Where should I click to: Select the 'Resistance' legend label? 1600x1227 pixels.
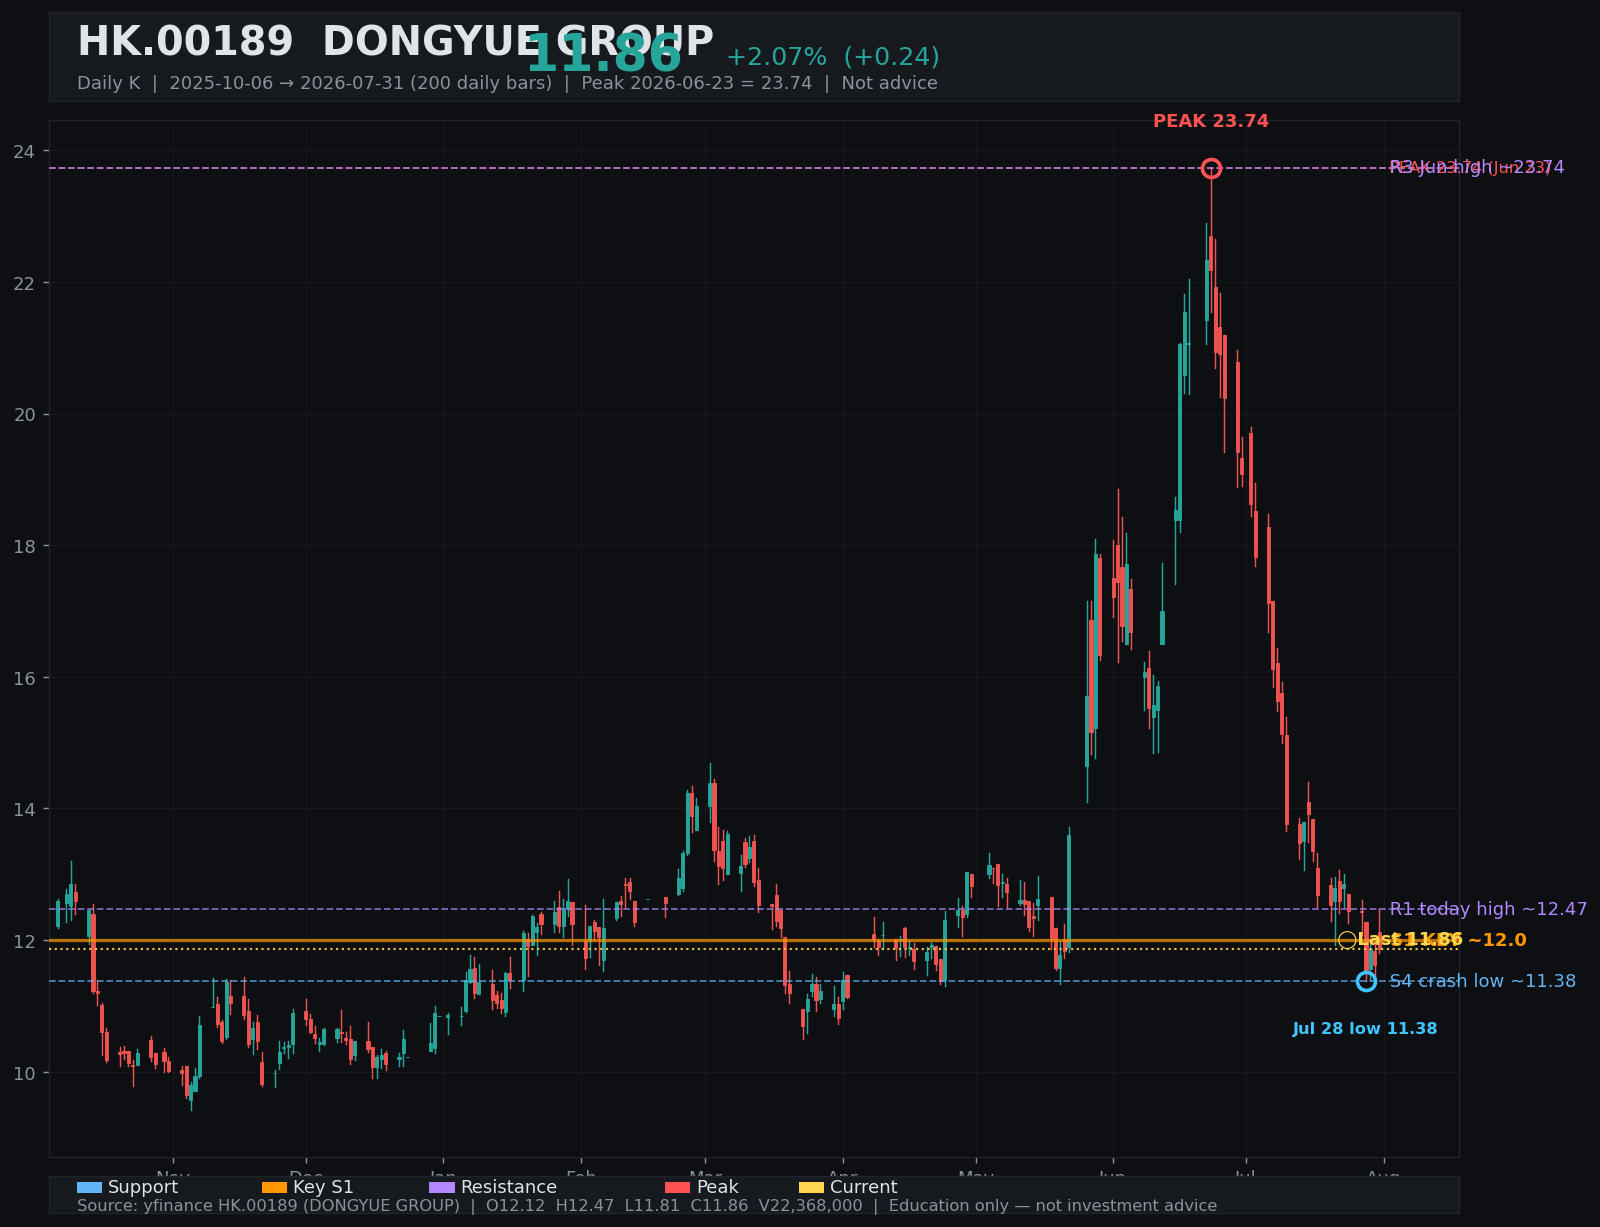pyautogui.click(x=509, y=1187)
